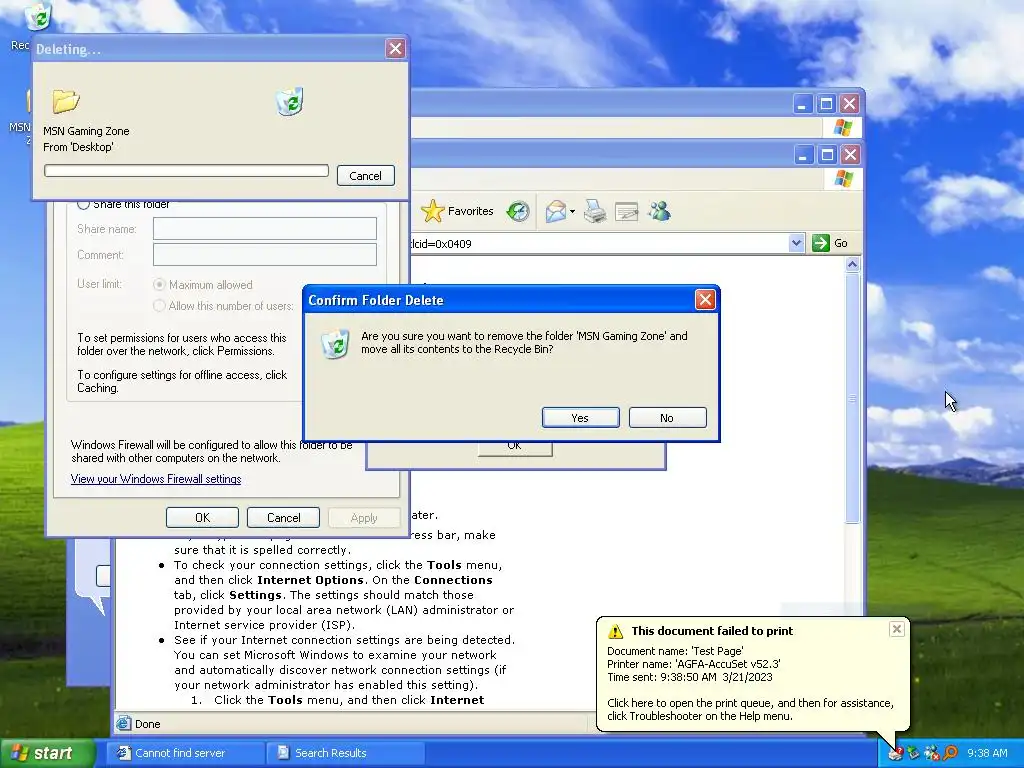
Task: Open View your Windows Firewall settings link
Action: point(156,479)
